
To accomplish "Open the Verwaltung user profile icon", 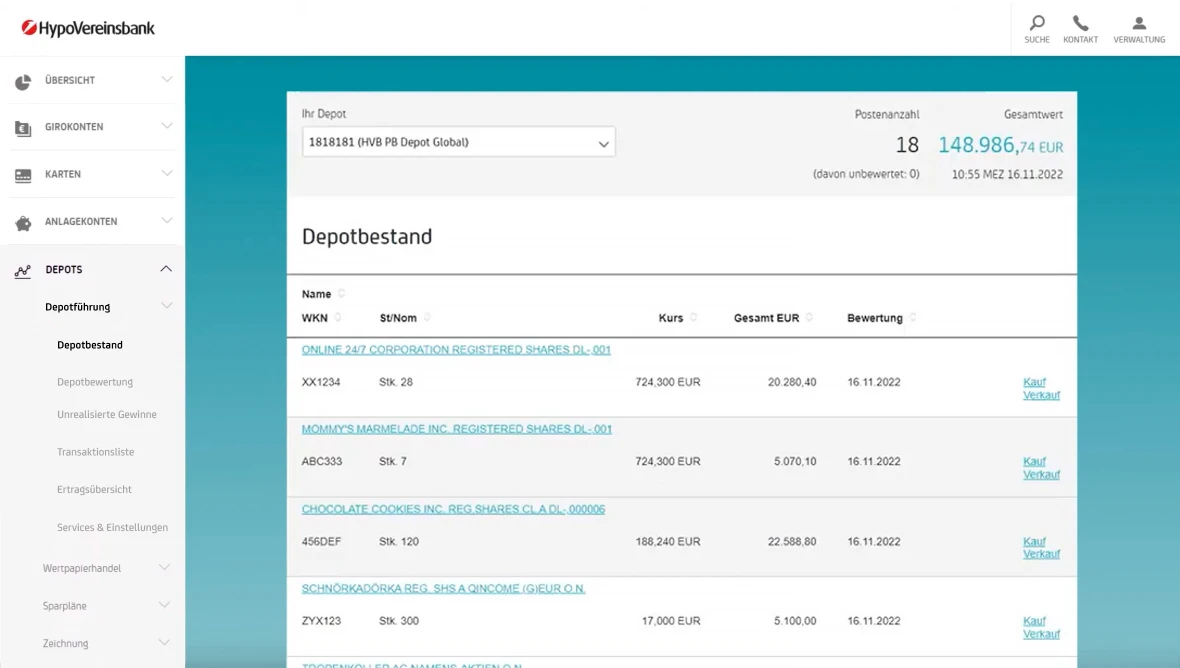I will tap(1139, 23).
